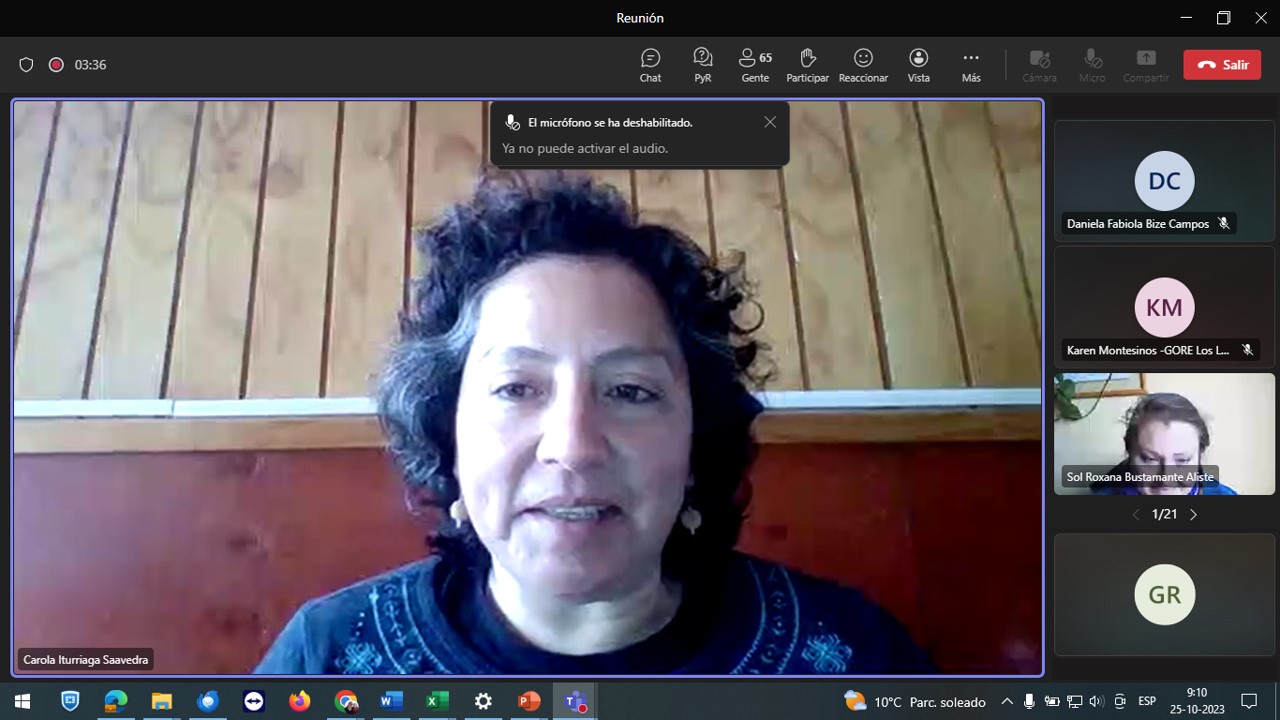Toggle the Micro microphone button

click(1093, 65)
